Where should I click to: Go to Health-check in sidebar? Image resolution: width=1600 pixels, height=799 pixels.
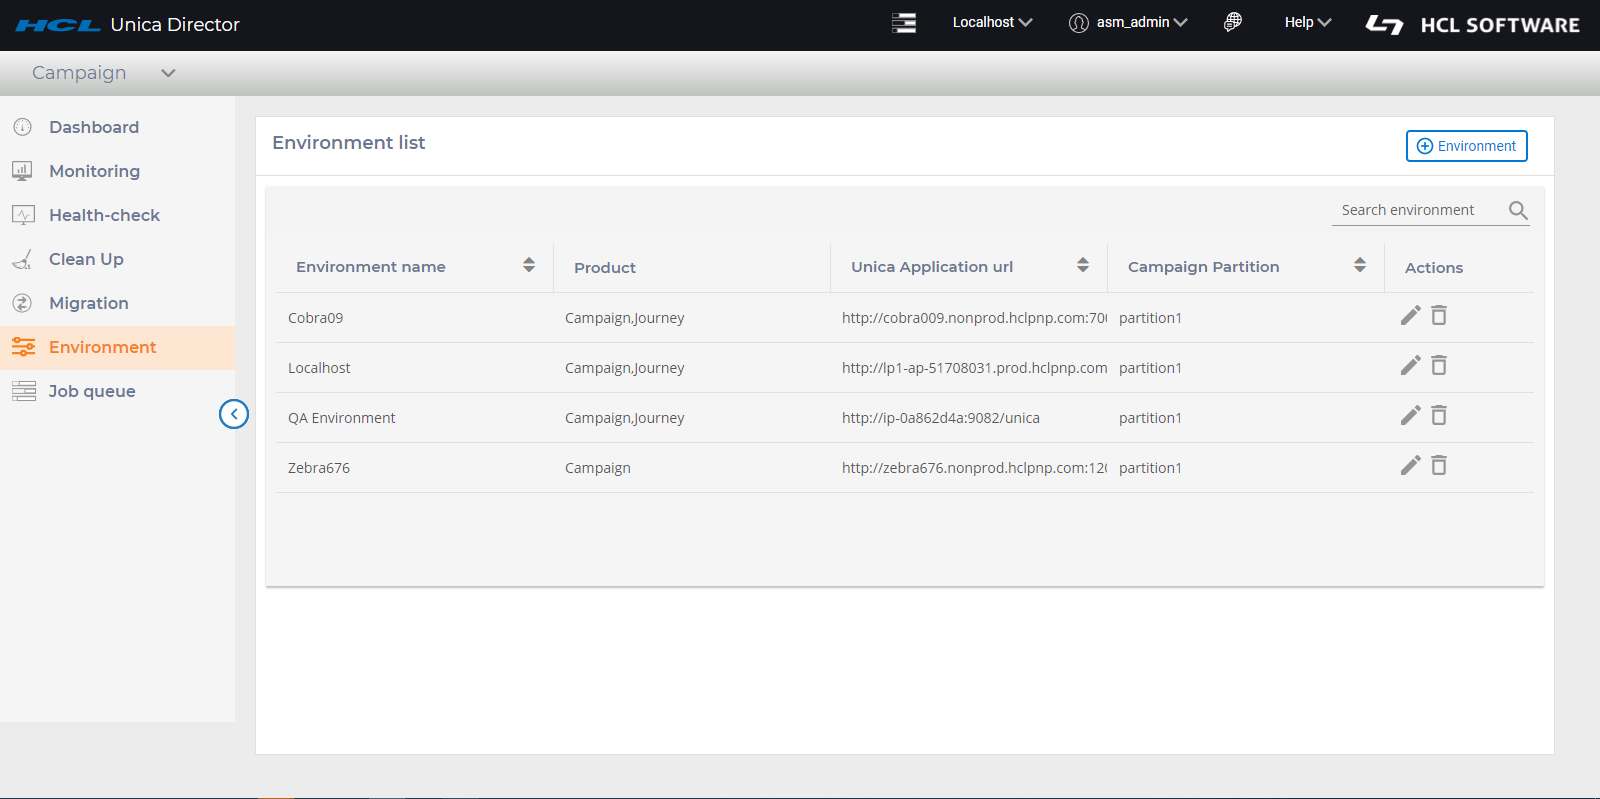click(x=104, y=215)
